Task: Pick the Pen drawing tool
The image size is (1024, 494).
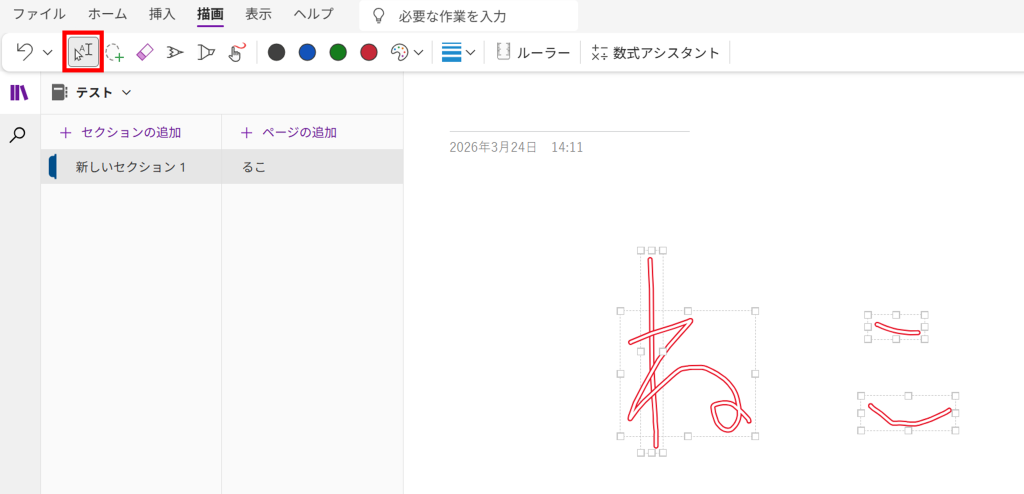Action: (175, 52)
